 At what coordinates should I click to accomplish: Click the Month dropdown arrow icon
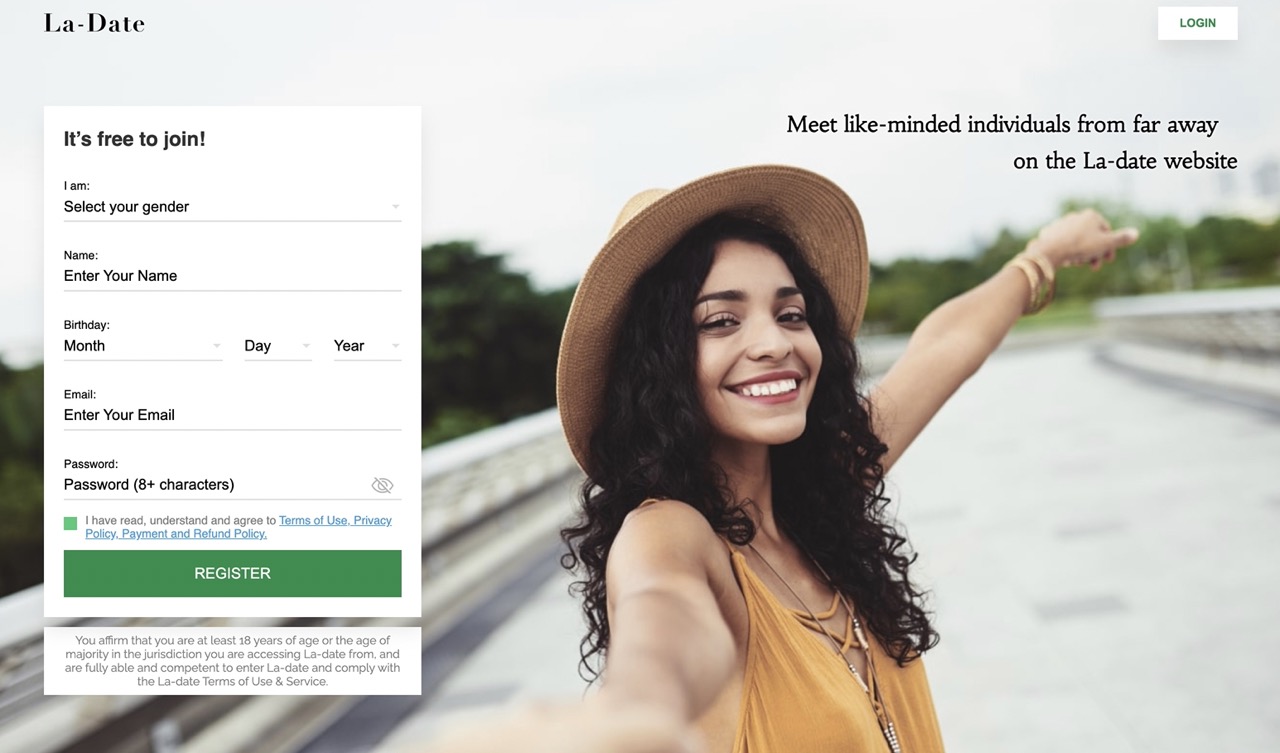pyautogui.click(x=216, y=346)
